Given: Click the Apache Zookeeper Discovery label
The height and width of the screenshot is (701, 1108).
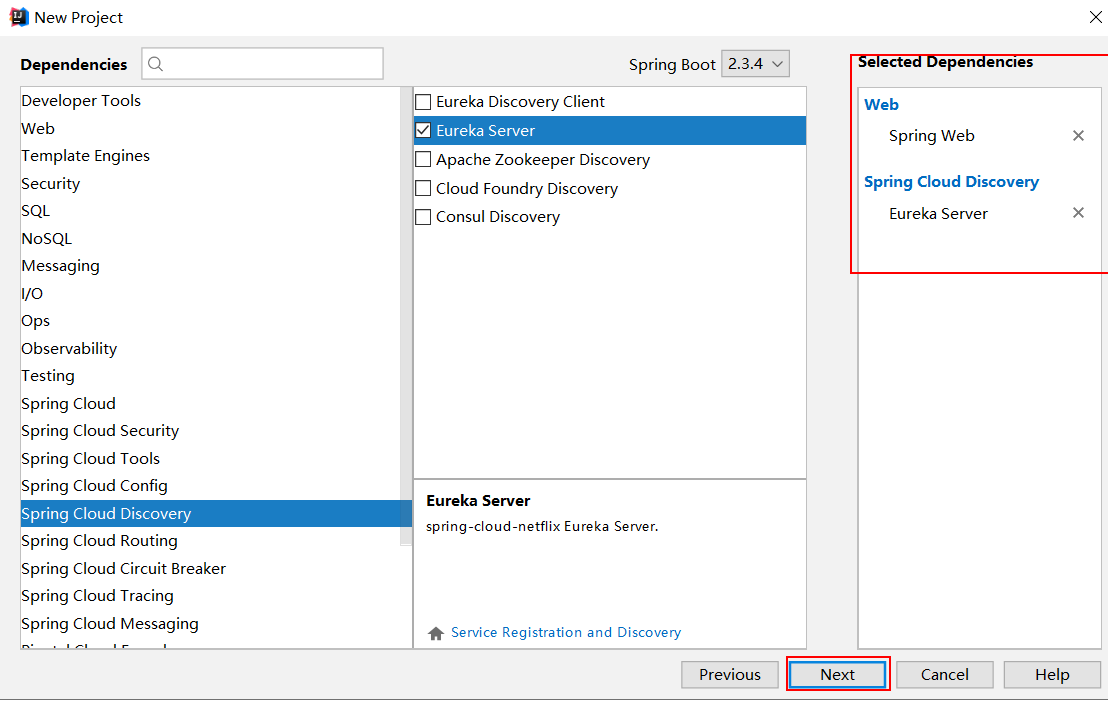Looking at the screenshot, I should (x=543, y=160).
